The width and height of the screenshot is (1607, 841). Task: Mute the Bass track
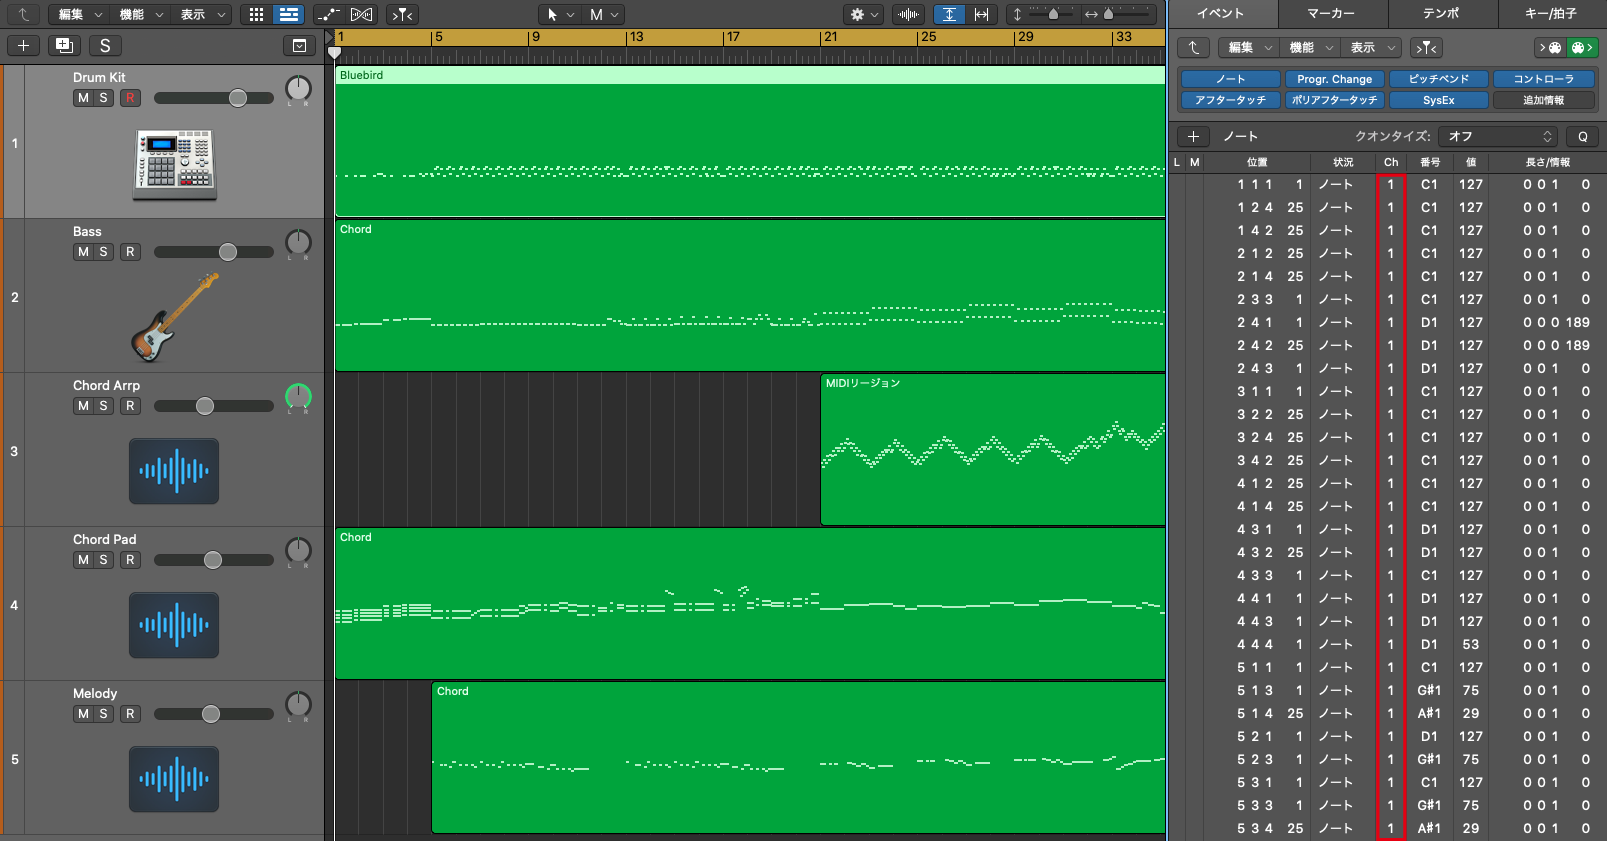coord(83,252)
